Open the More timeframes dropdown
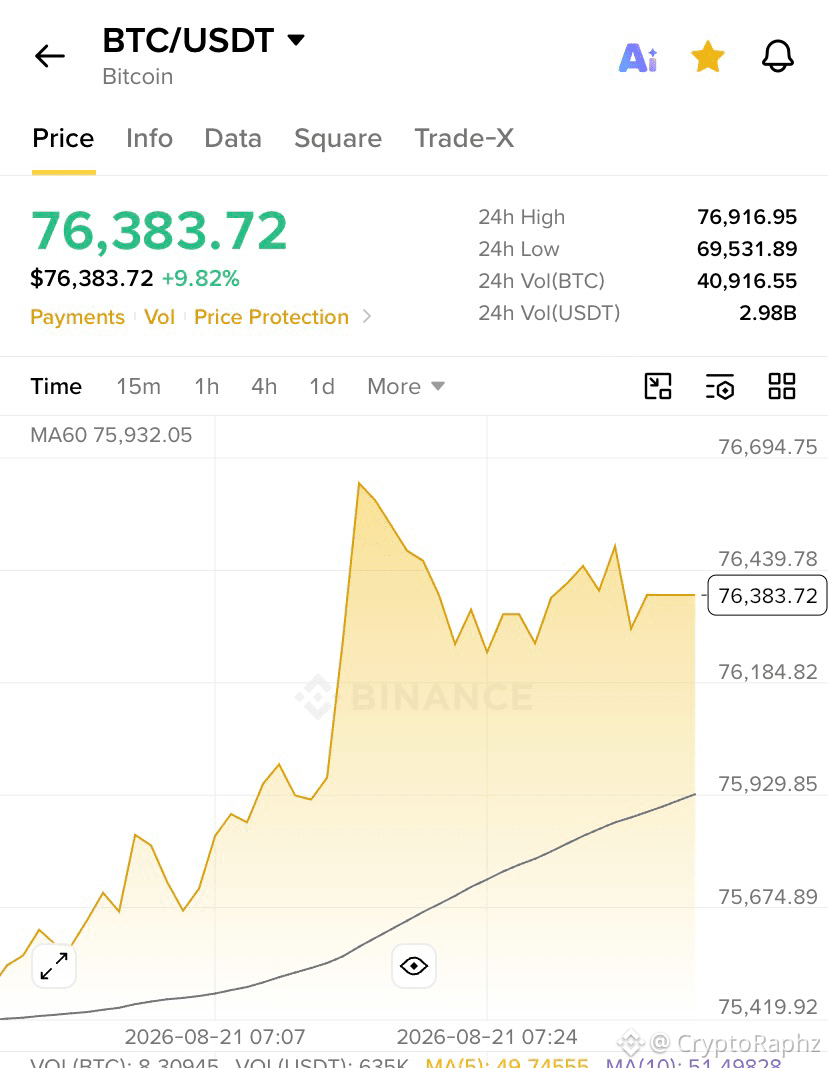The width and height of the screenshot is (828, 1068). click(x=406, y=386)
